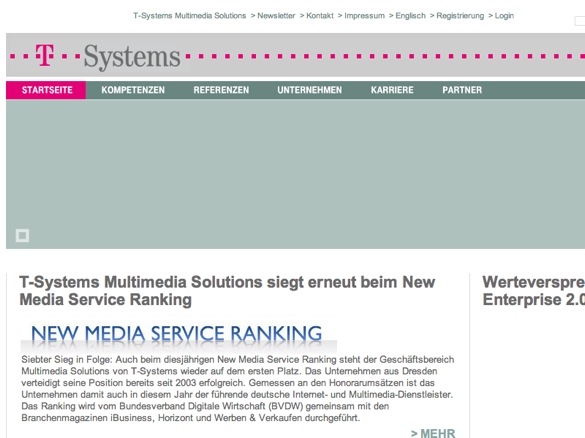Viewport: 585px width, 438px height.
Task: Click the Werteversprechen Enterprise 2.0 headline
Action: (534, 291)
